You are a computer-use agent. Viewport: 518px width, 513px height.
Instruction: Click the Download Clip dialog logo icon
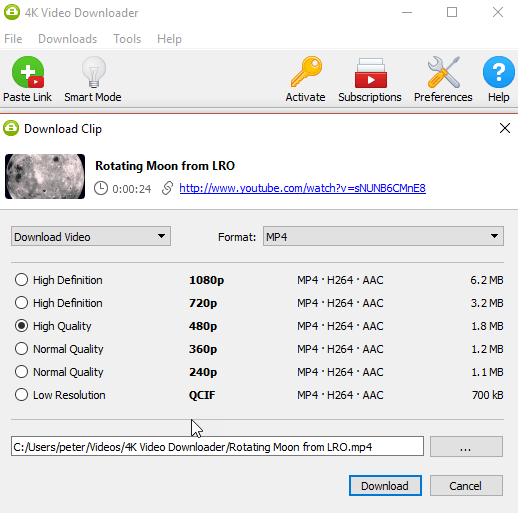pyautogui.click(x=11, y=128)
